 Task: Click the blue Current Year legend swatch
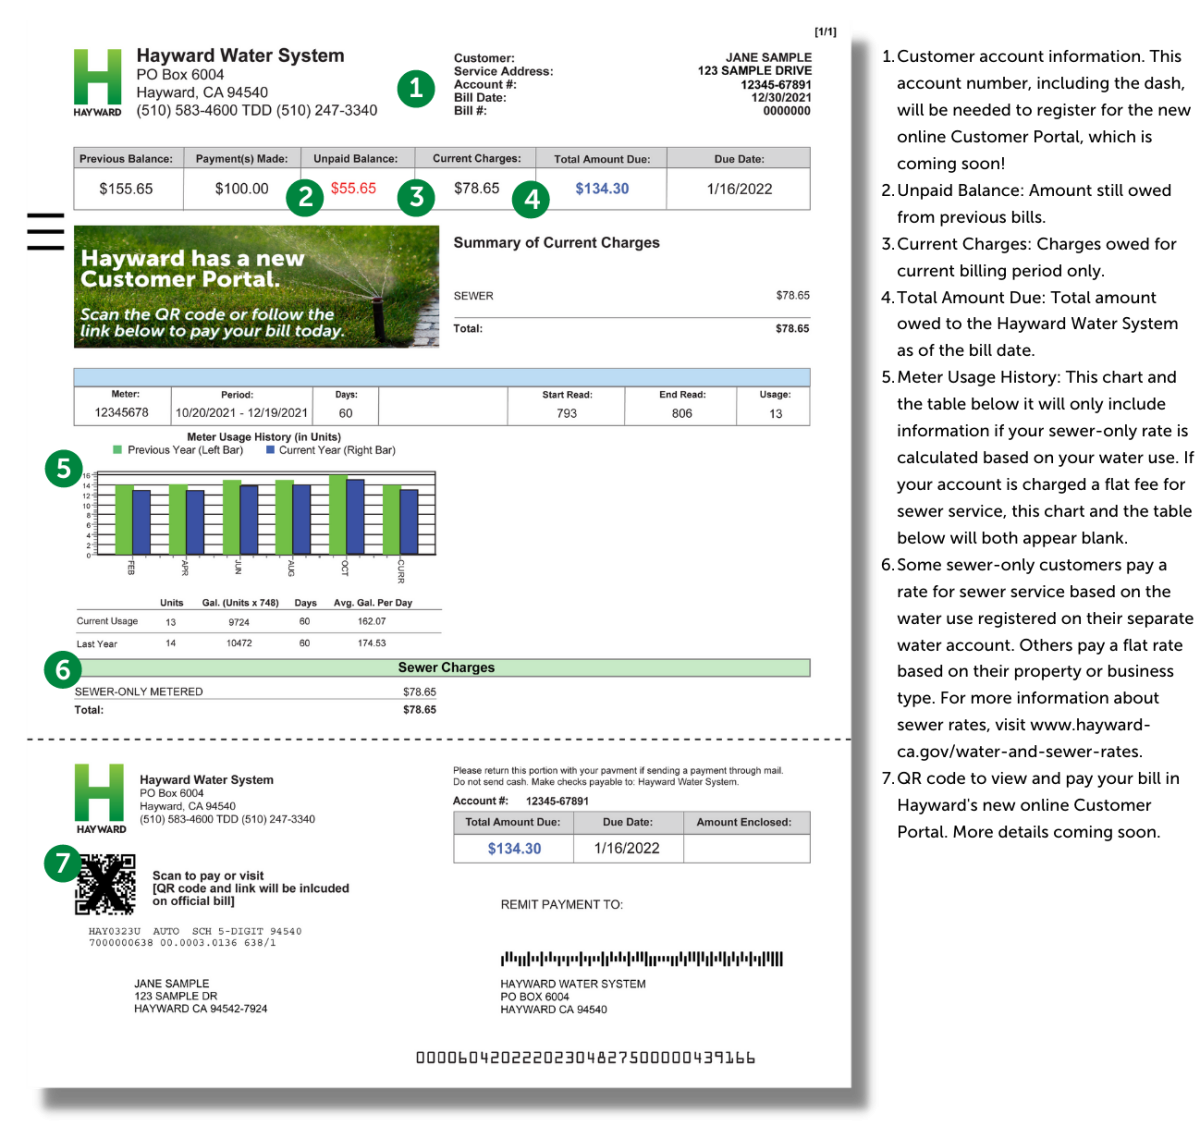click(x=270, y=450)
